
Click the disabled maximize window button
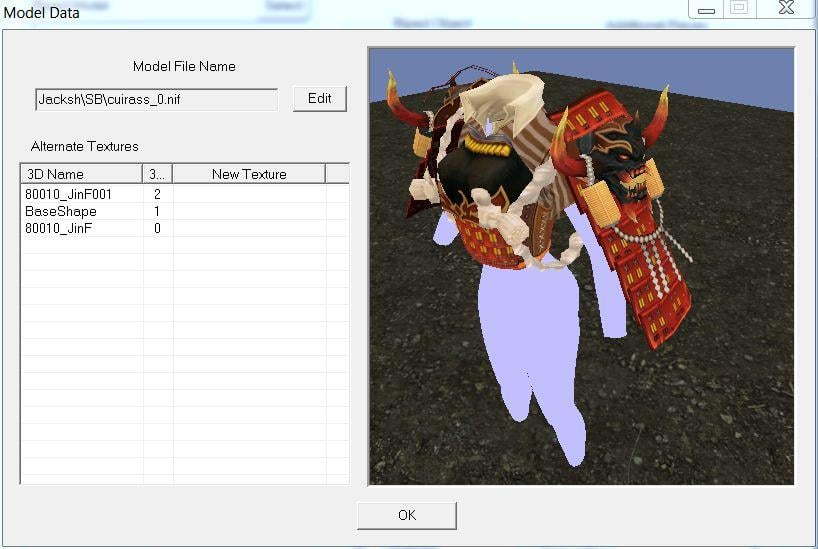click(739, 8)
